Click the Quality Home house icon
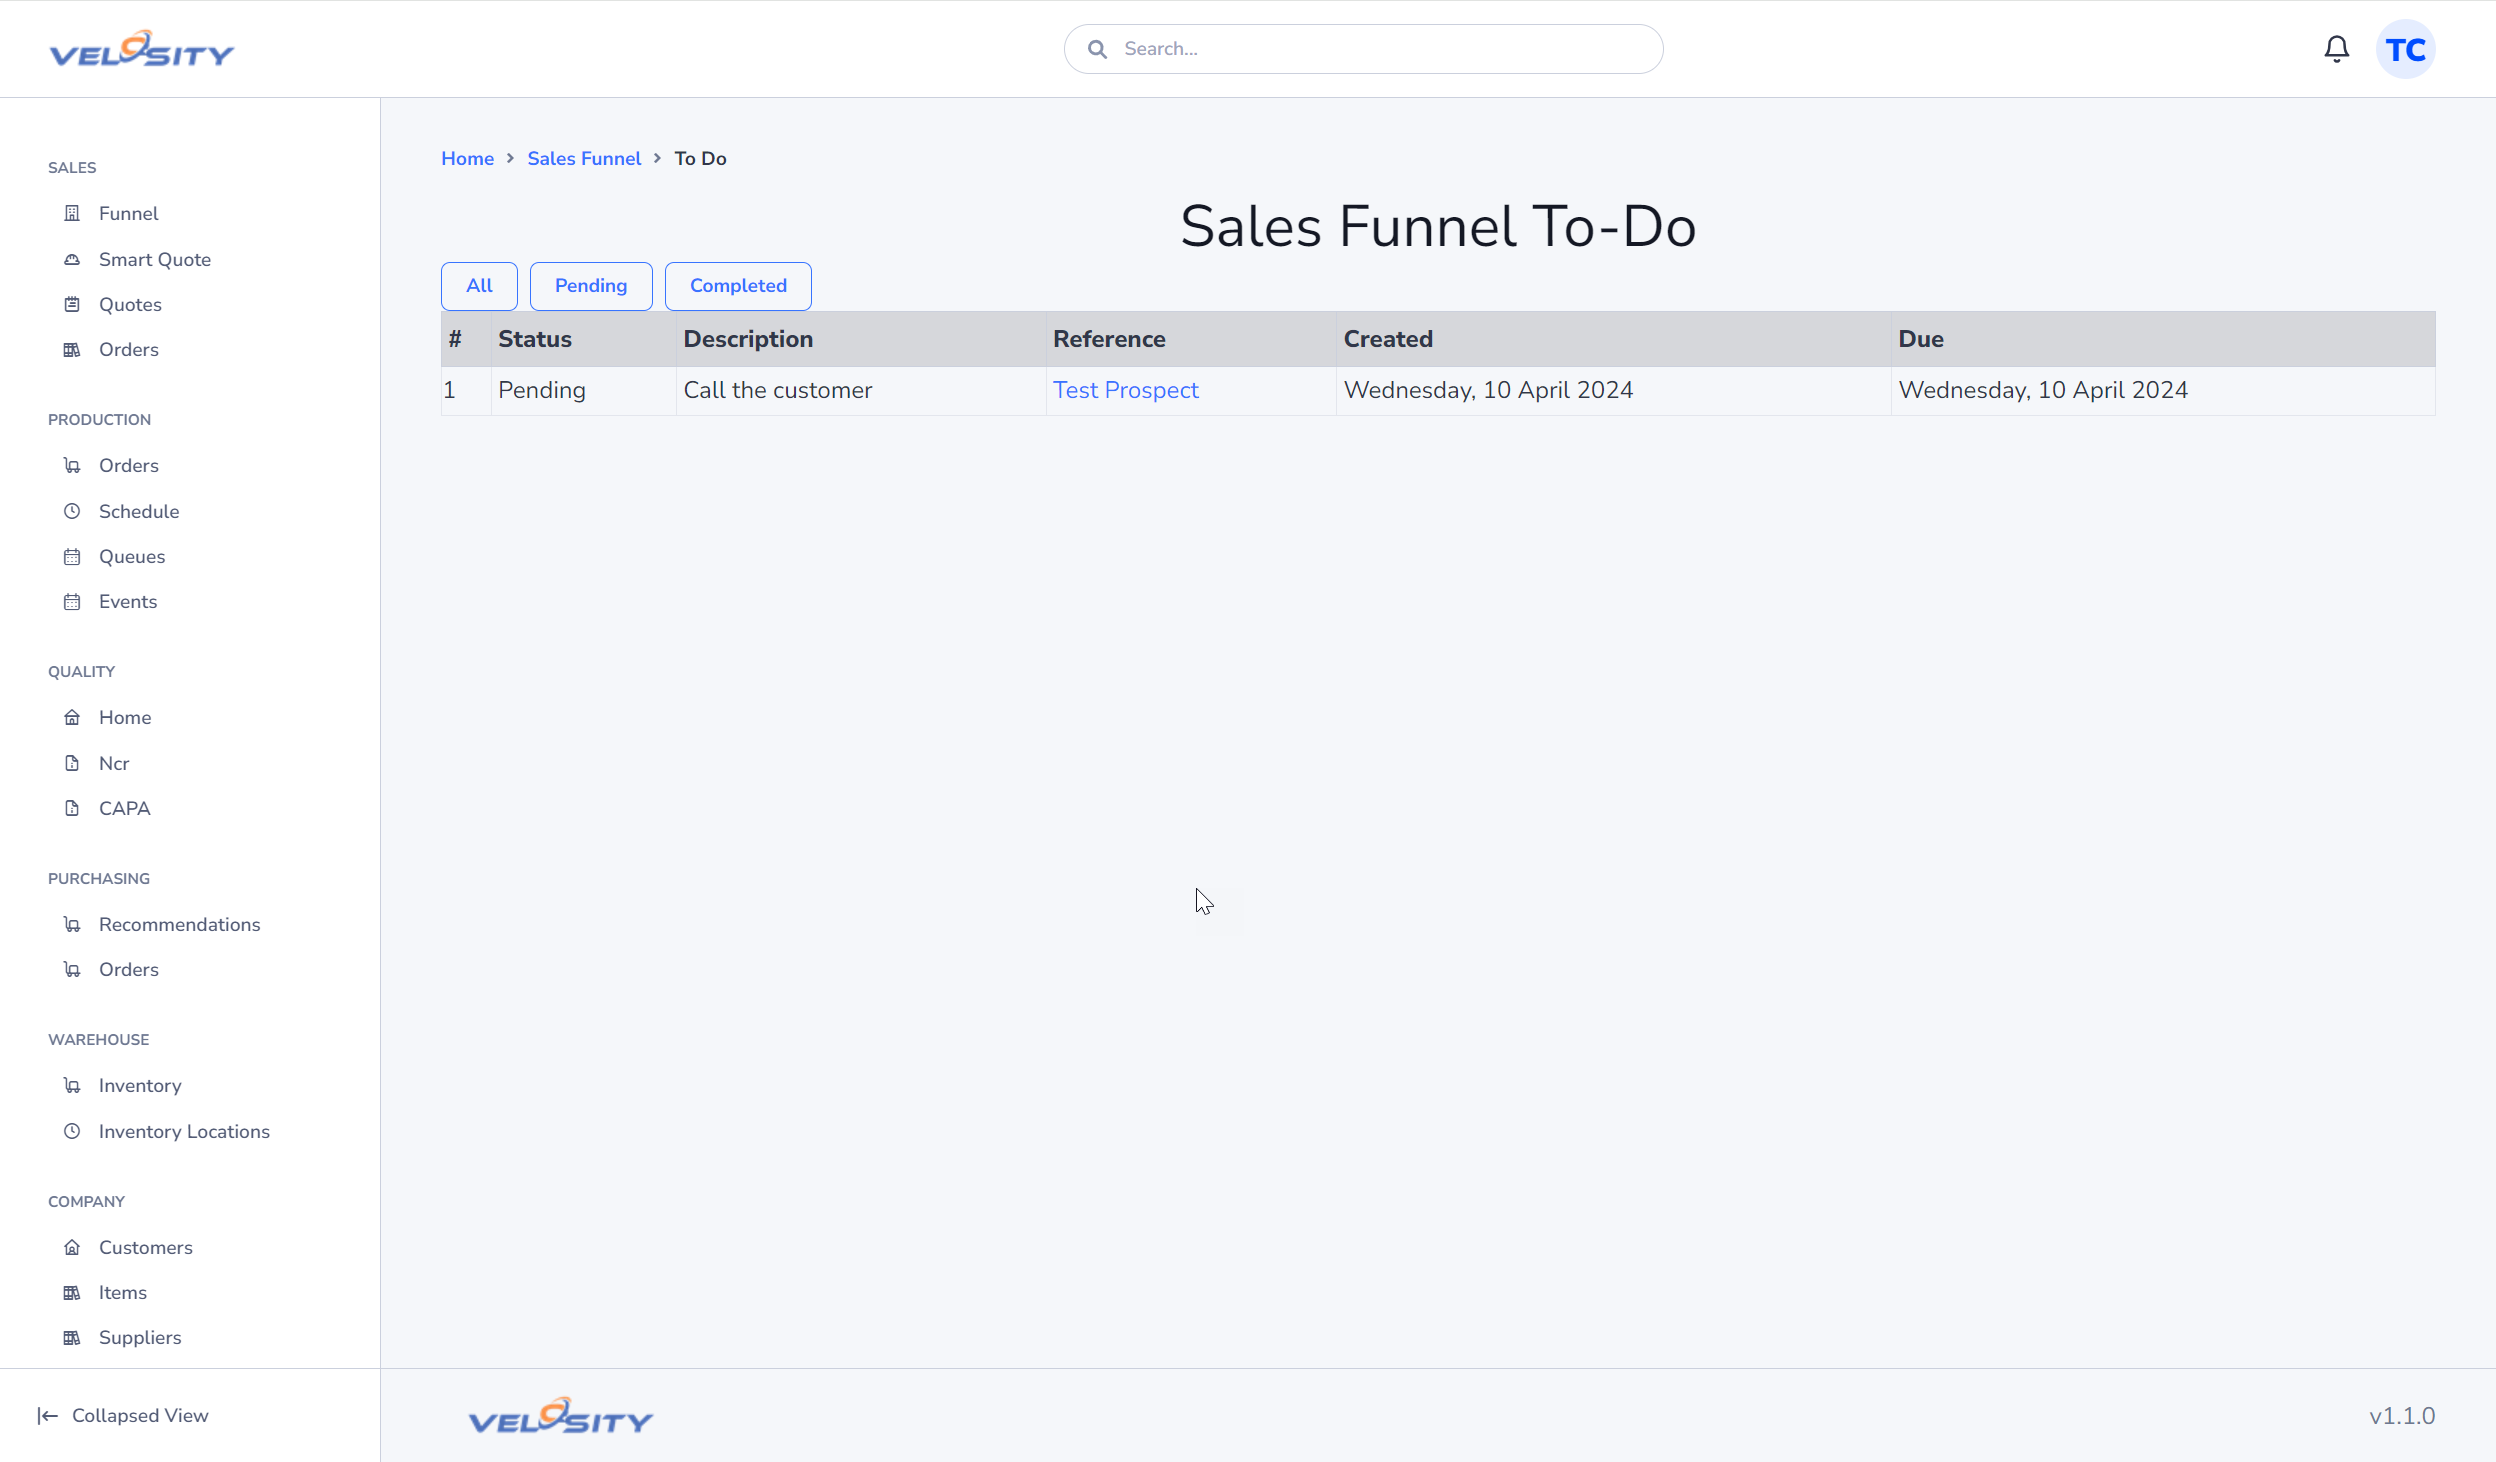2496x1462 pixels. pos(72,717)
